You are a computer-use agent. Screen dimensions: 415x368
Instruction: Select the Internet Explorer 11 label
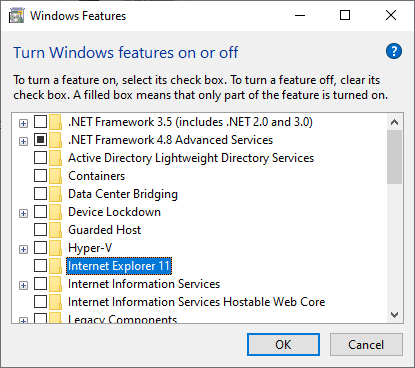119,266
